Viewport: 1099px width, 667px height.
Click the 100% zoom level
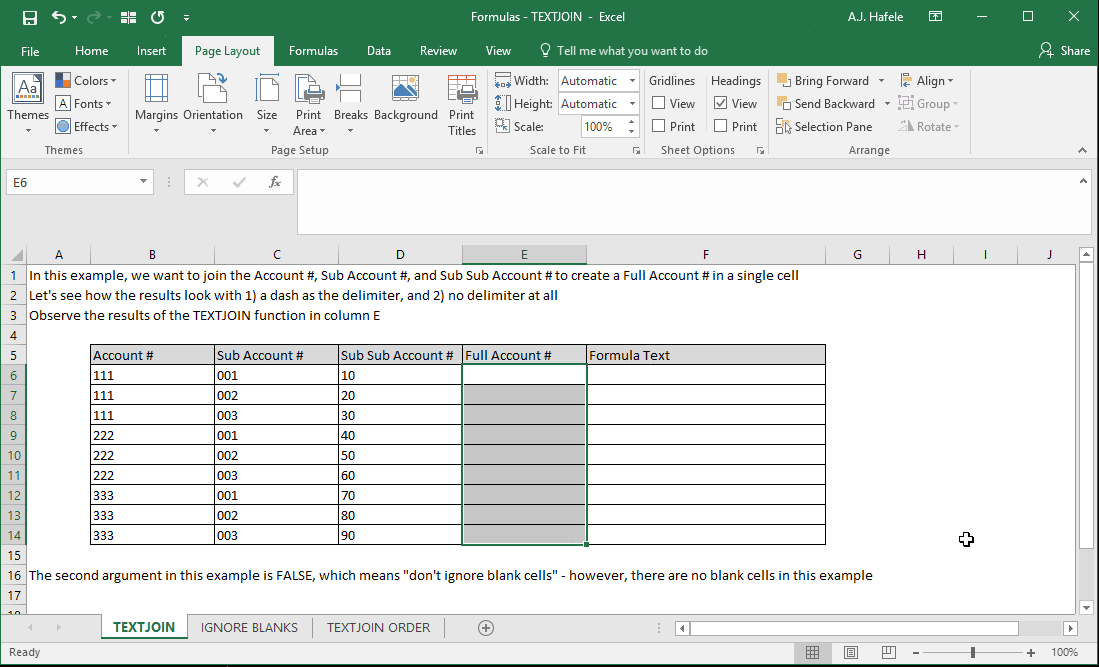pos(1065,652)
